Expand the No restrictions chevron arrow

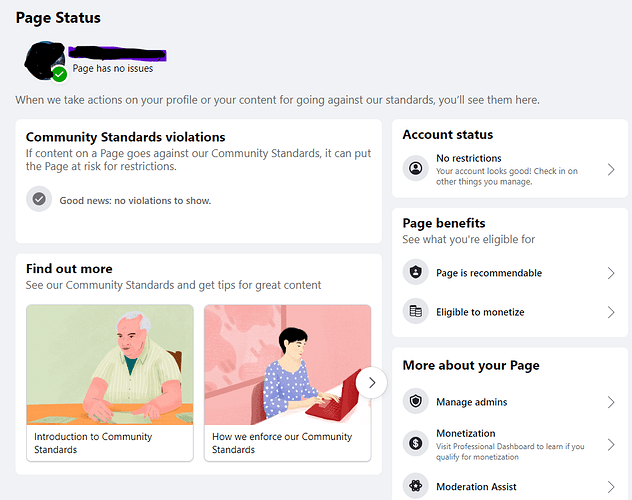pos(611,170)
